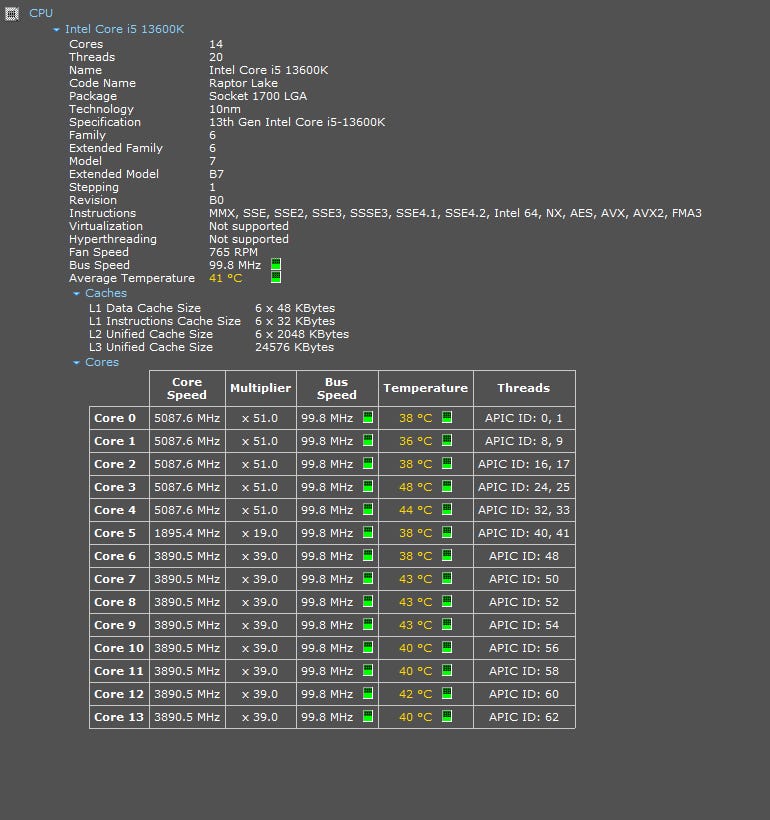Click the Core Speed column header
770x820 pixels.
point(187,389)
